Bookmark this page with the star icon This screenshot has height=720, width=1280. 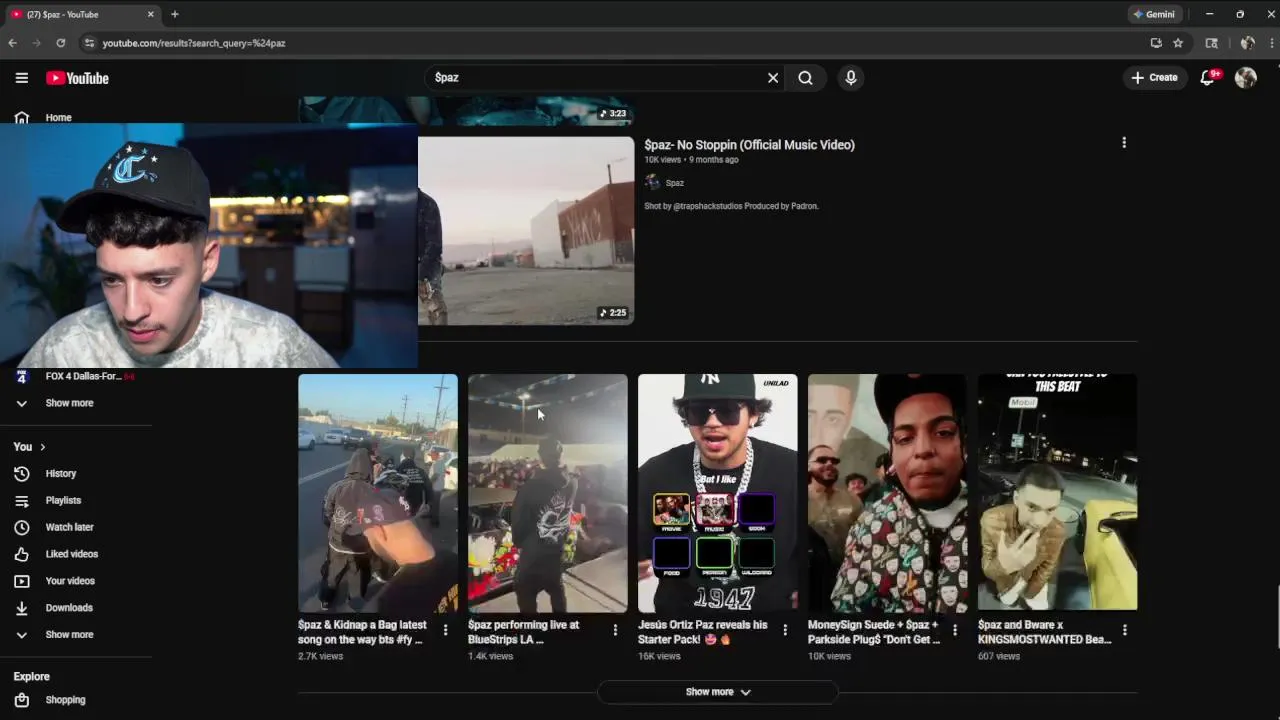click(x=1178, y=43)
